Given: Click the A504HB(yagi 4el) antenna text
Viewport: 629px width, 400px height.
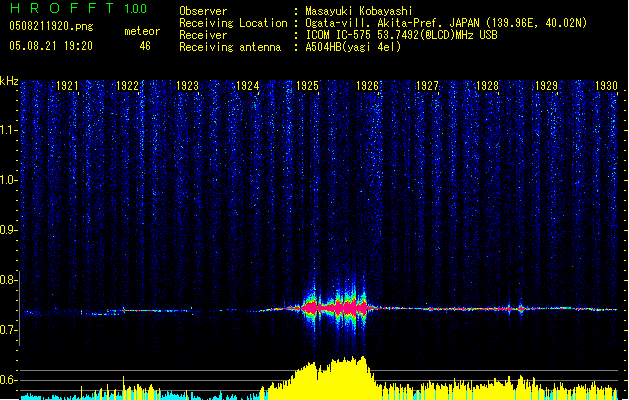Looking at the screenshot, I should pos(353,47).
